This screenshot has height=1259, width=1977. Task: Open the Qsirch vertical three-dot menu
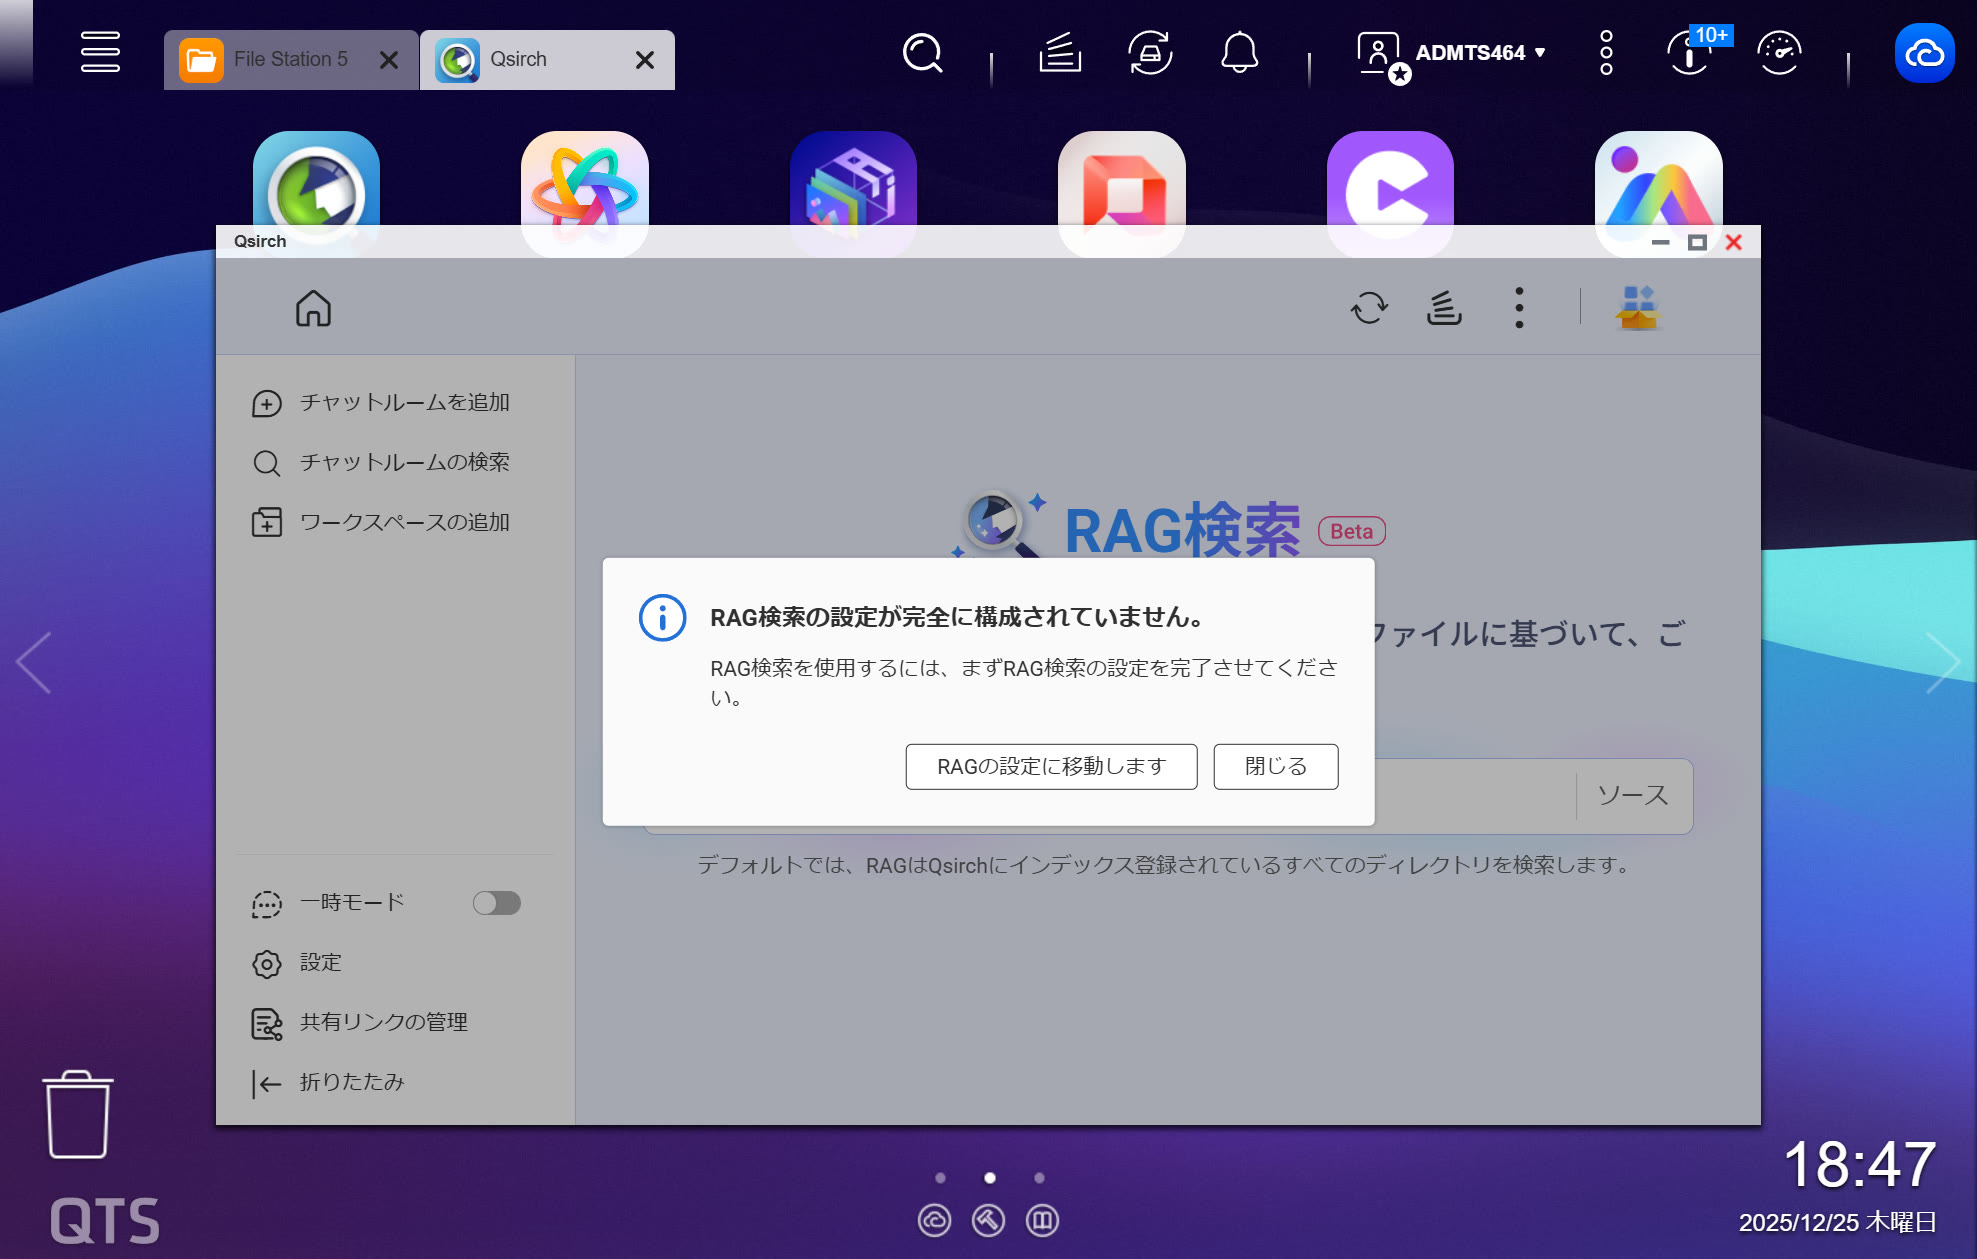coord(1519,308)
